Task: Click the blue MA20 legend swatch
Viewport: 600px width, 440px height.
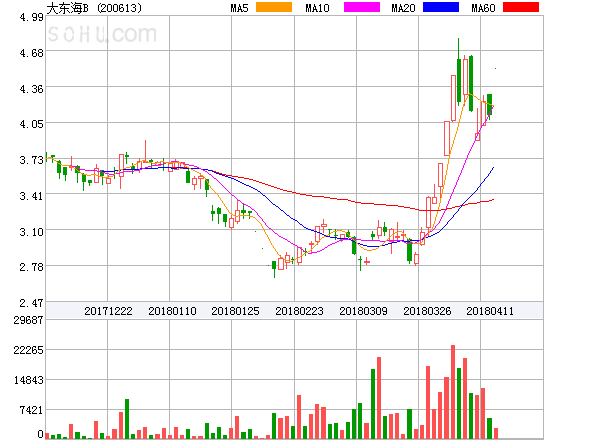Action: point(441,7)
